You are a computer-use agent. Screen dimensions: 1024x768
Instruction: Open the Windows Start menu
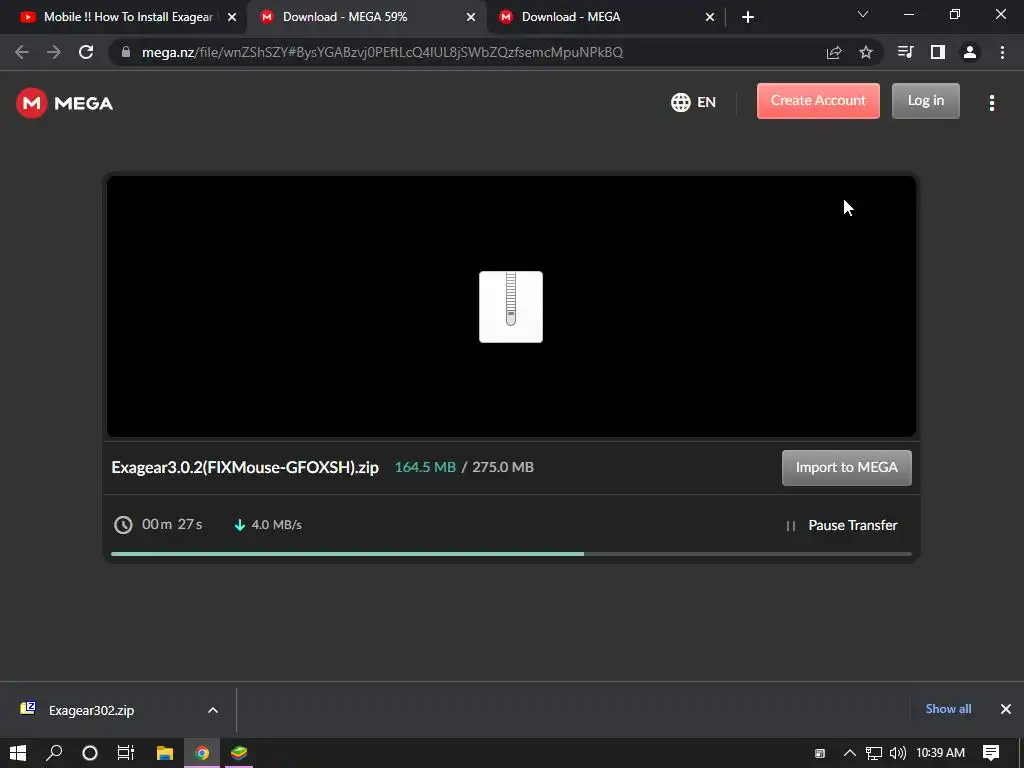(x=18, y=753)
